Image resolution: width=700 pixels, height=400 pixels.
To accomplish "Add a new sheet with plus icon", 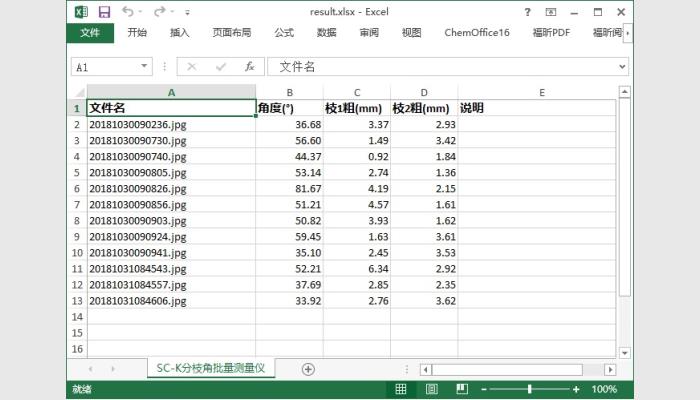I will coord(308,369).
